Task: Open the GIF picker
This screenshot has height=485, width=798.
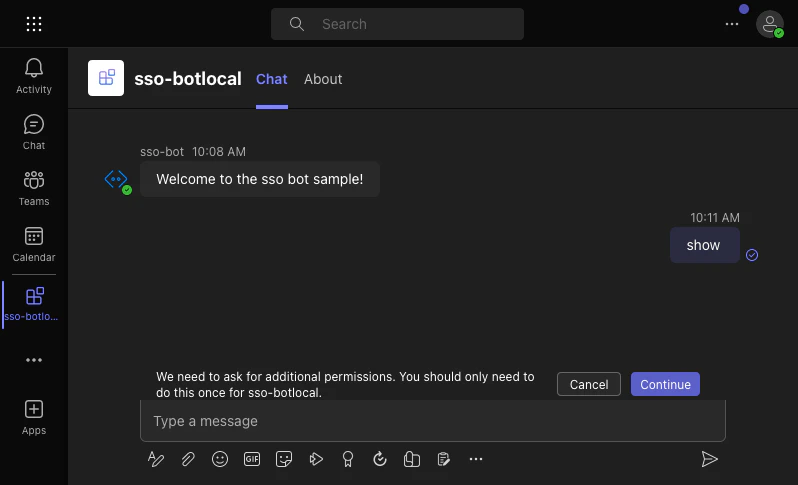Action: 252,459
